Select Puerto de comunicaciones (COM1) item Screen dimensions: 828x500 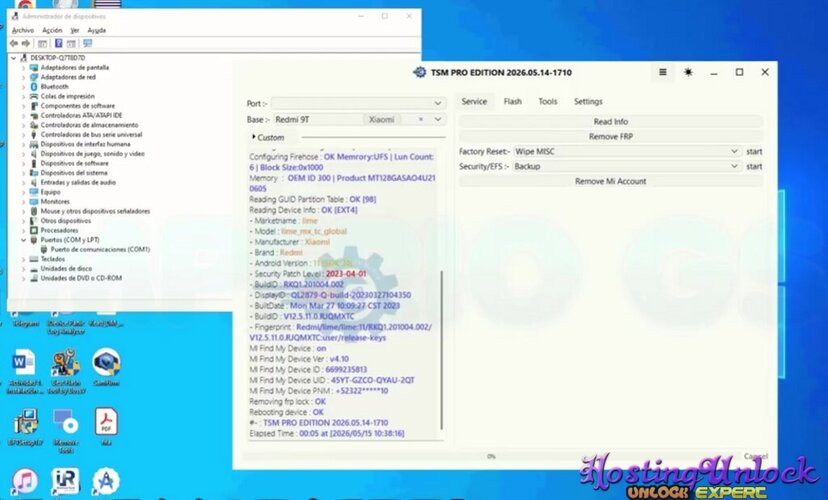pyautogui.click(x=100, y=249)
